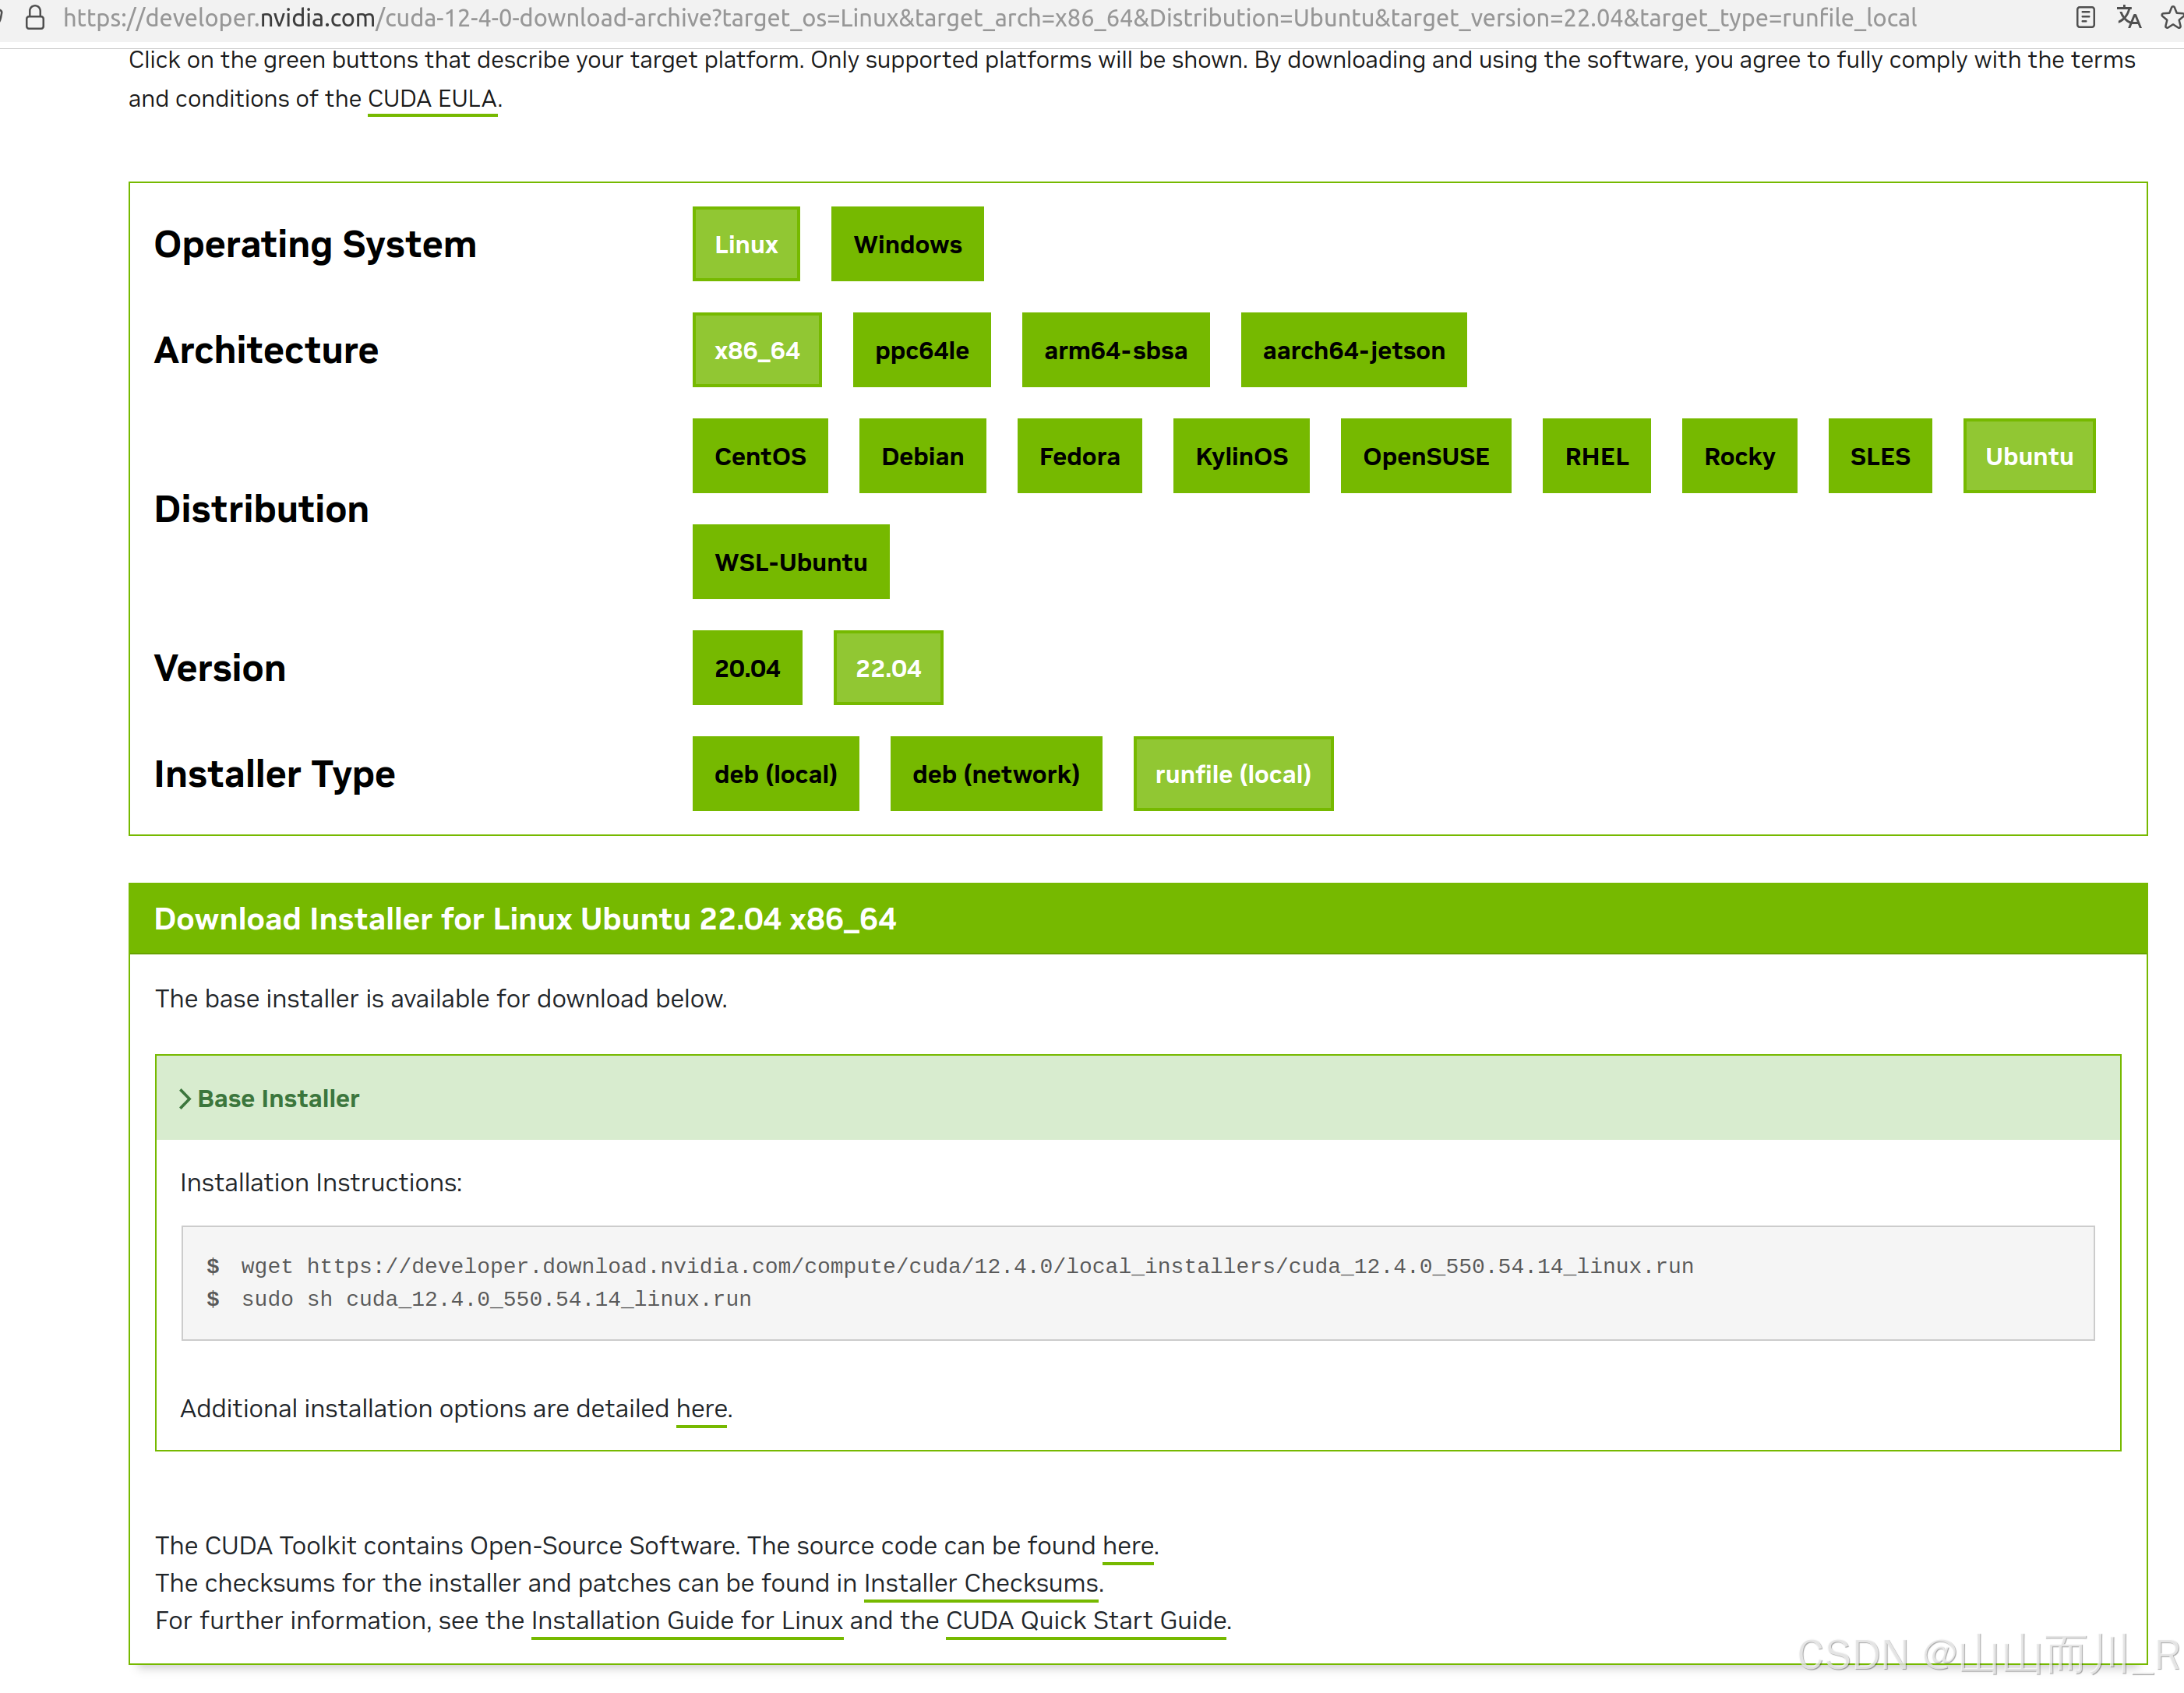
Task: Choose deb (network) installer type
Action: click(x=996, y=774)
